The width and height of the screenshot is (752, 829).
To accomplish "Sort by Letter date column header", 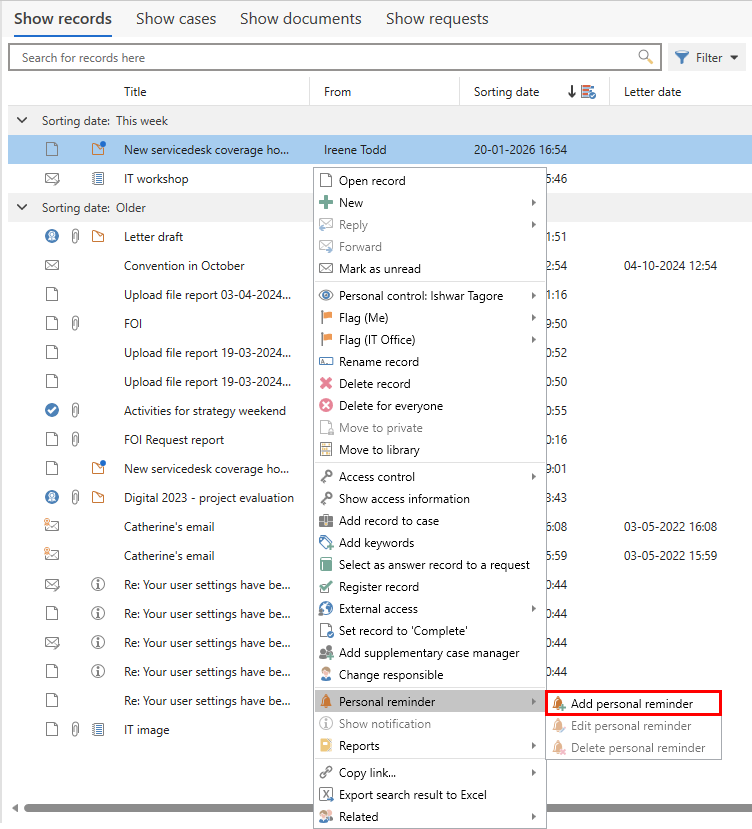I will point(652,91).
